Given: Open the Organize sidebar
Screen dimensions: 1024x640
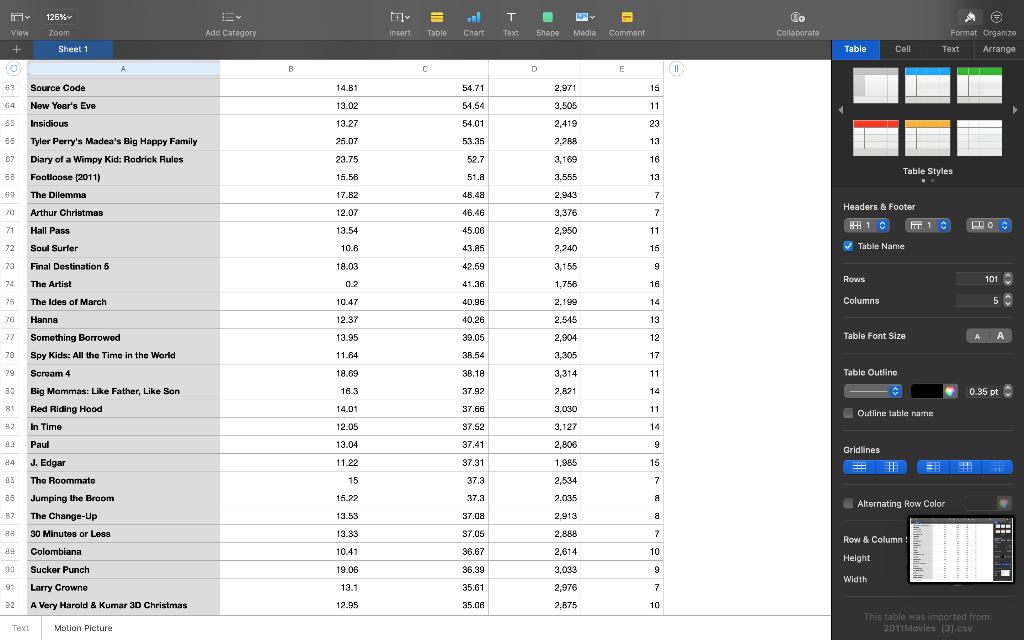Looking at the screenshot, I should tap(997, 17).
